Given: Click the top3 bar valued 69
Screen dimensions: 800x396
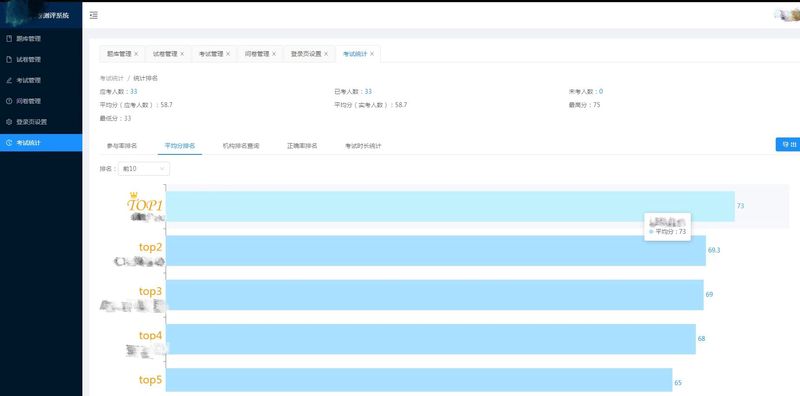Looking at the screenshot, I should coord(435,295).
